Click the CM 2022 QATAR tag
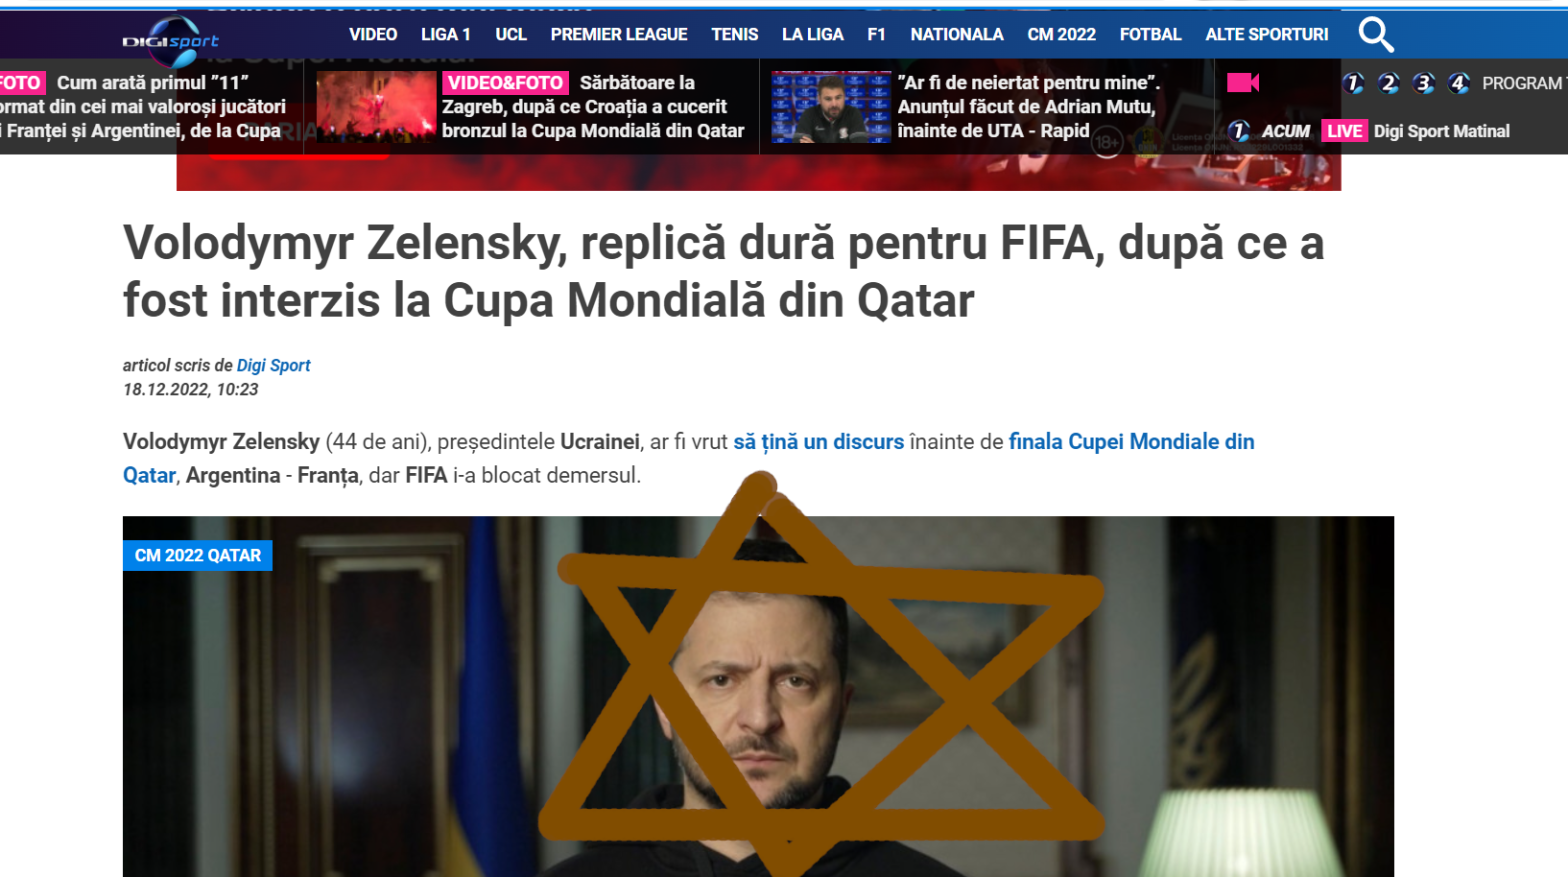The width and height of the screenshot is (1568, 877). click(x=198, y=555)
